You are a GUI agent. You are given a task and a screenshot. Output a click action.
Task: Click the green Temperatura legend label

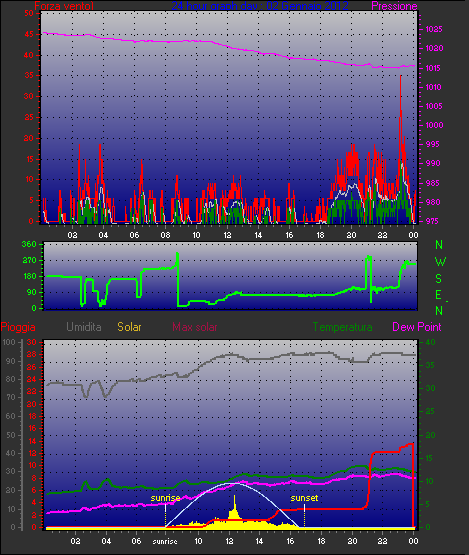[x=342, y=327]
